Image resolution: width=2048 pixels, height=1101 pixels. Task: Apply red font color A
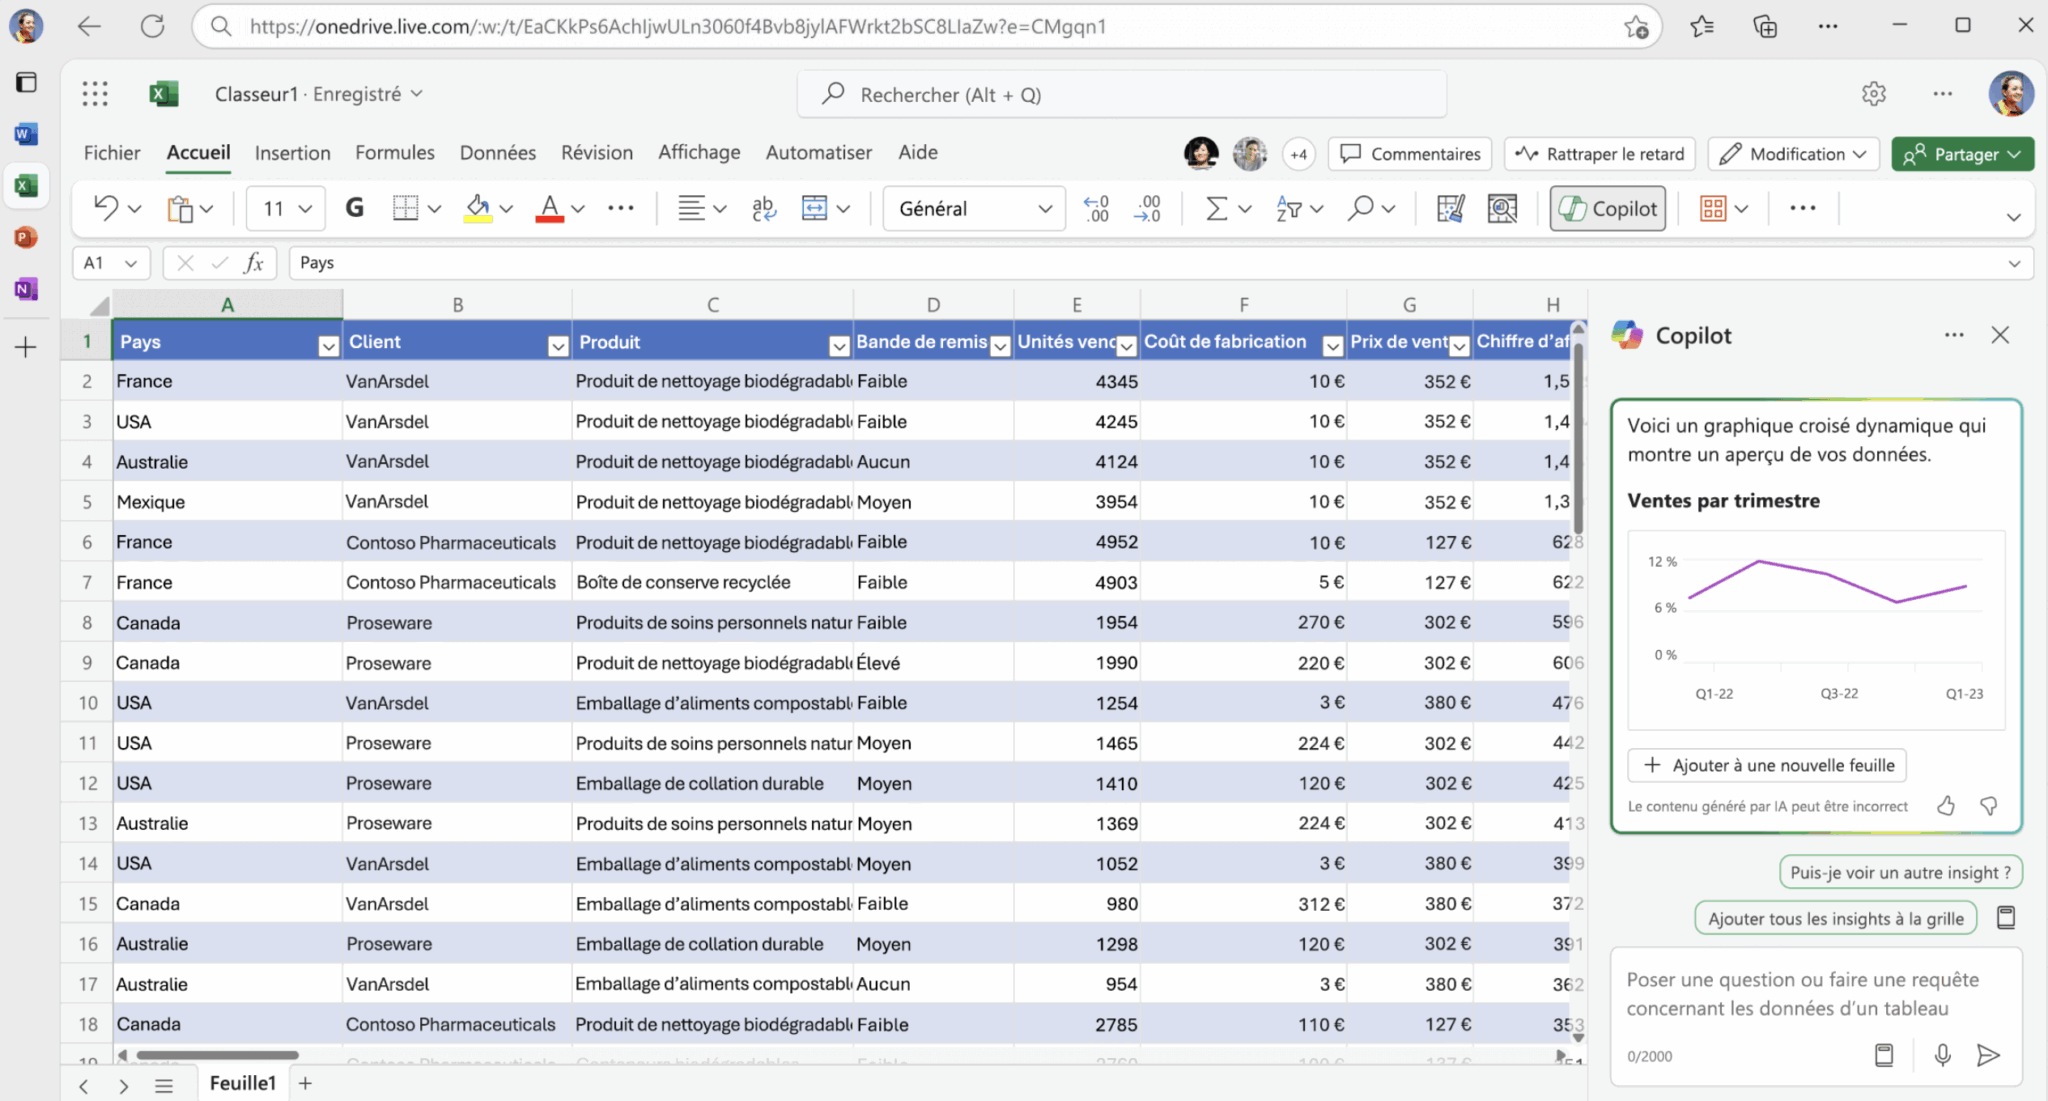pyautogui.click(x=549, y=208)
